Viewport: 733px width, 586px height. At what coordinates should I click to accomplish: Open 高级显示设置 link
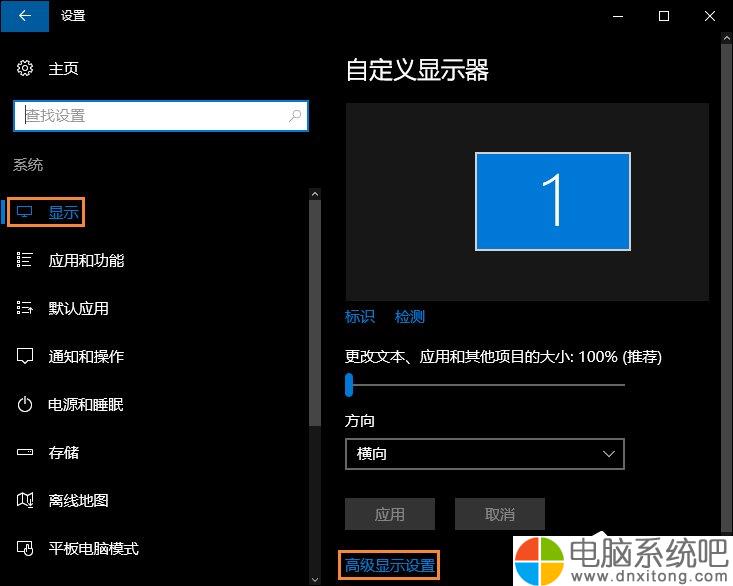pyautogui.click(x=390, y=565)
